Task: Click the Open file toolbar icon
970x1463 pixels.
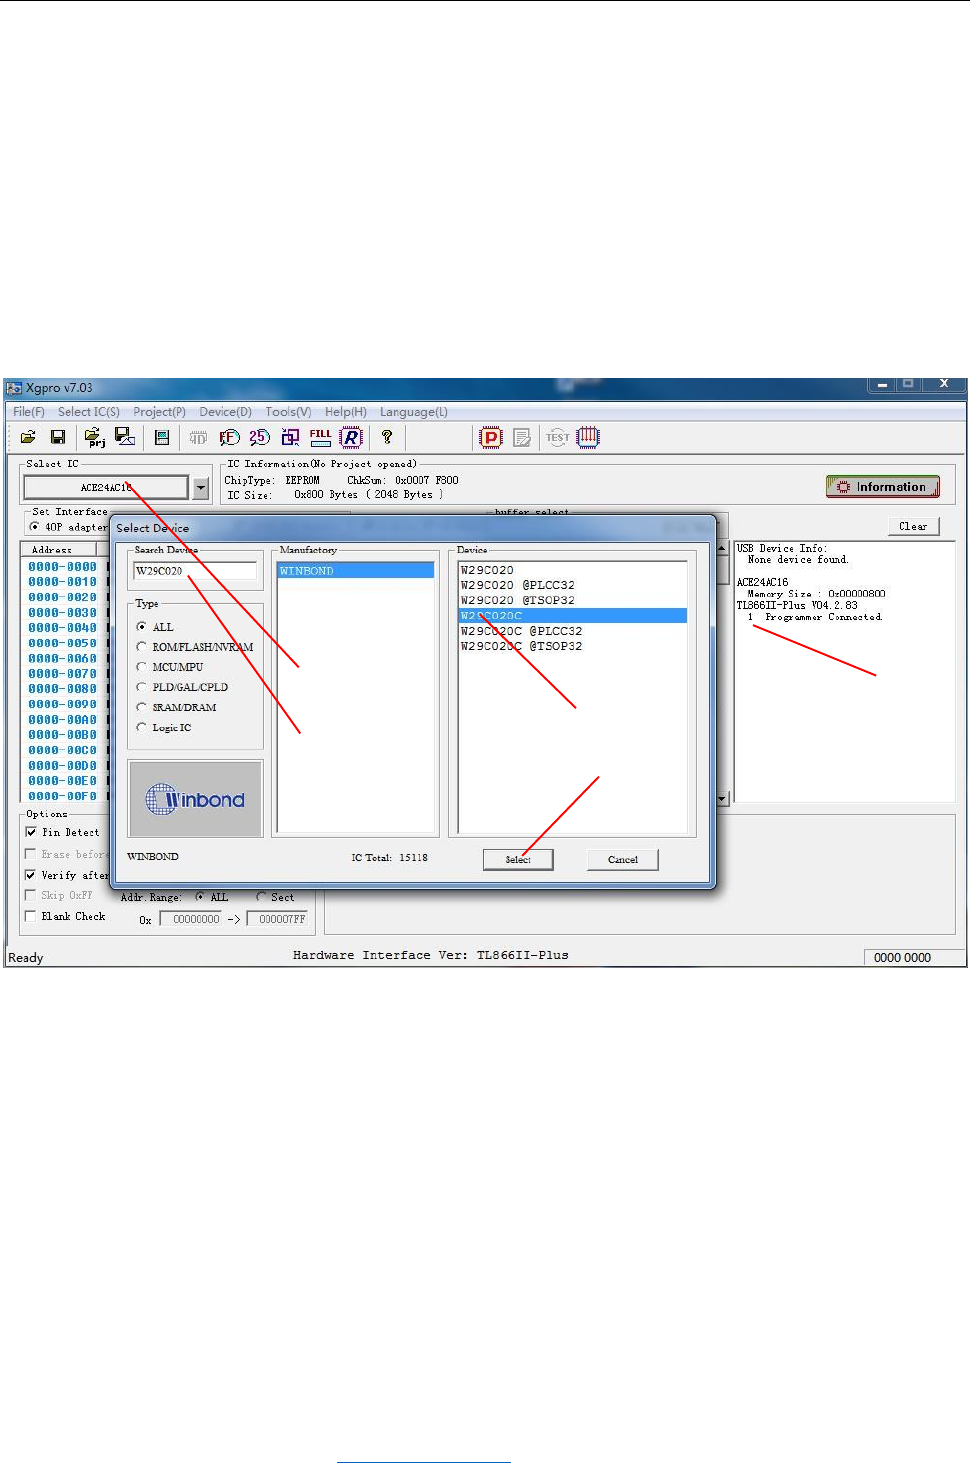Action: [28, 437]
